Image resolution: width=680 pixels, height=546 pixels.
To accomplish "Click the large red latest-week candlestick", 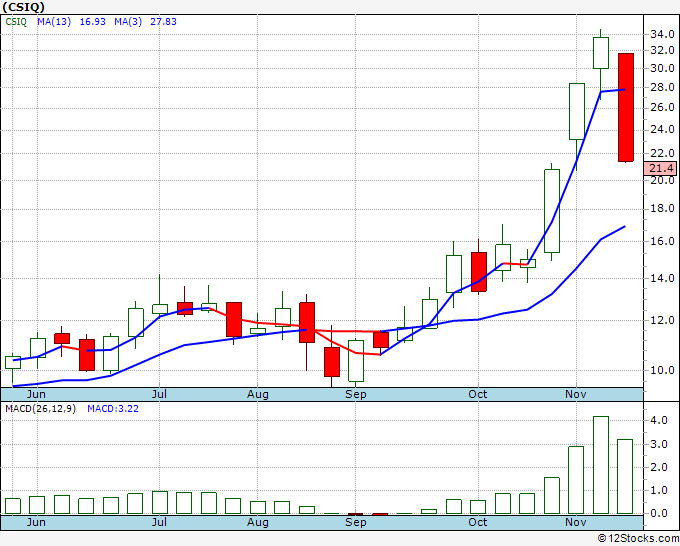I will tap(626, 107).
